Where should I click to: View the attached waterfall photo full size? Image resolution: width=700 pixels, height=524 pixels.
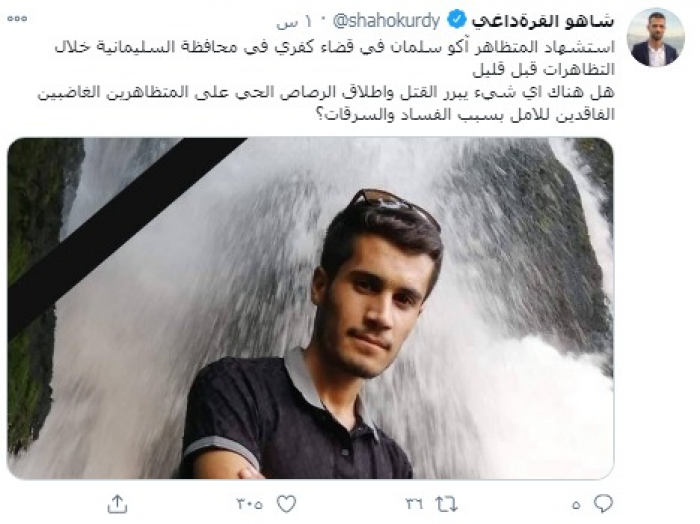tap(311, 308)
